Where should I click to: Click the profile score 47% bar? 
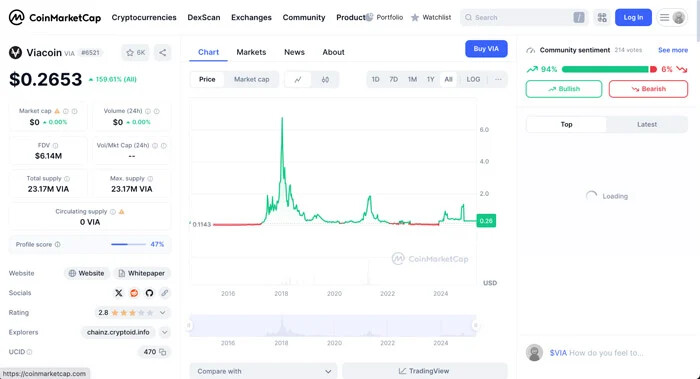pyautogui.click(x=128, y=245)
